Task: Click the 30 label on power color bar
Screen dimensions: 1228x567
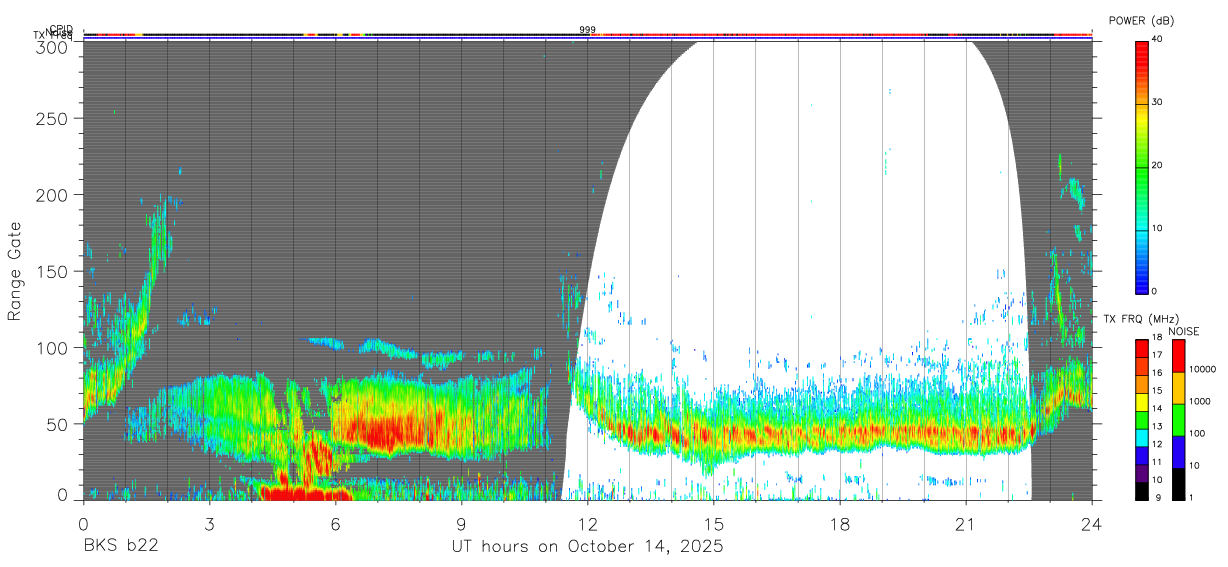Action: (1157, 102)
